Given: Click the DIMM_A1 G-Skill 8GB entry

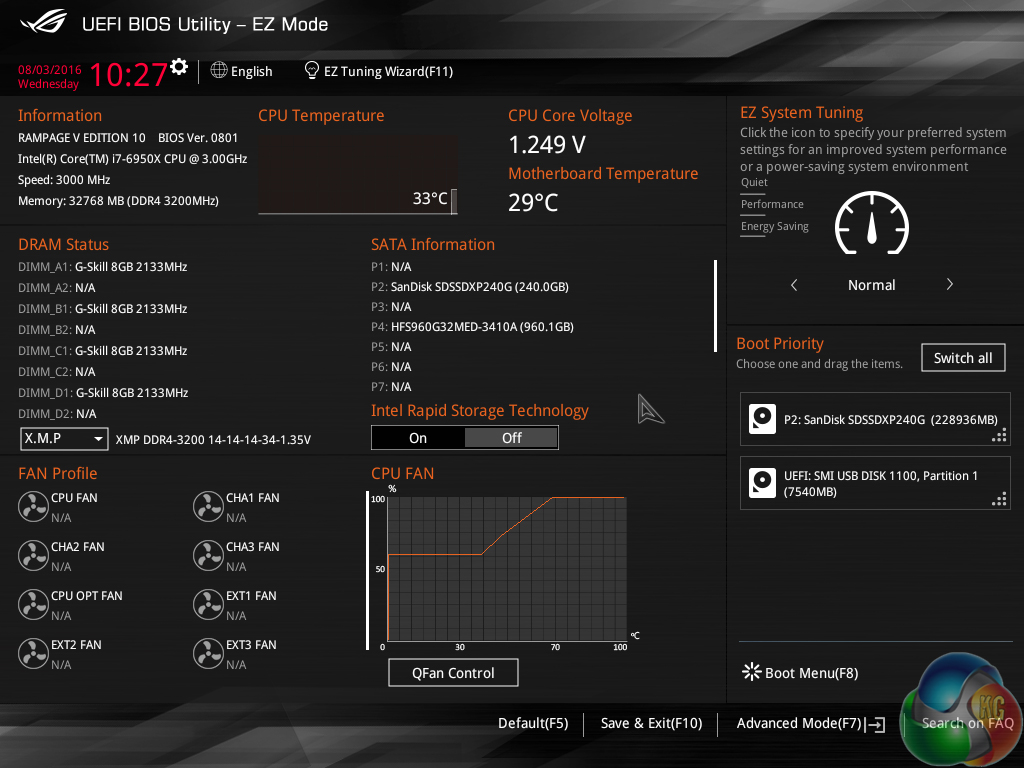Looking at the screenshot, I should tap(103, 267).
